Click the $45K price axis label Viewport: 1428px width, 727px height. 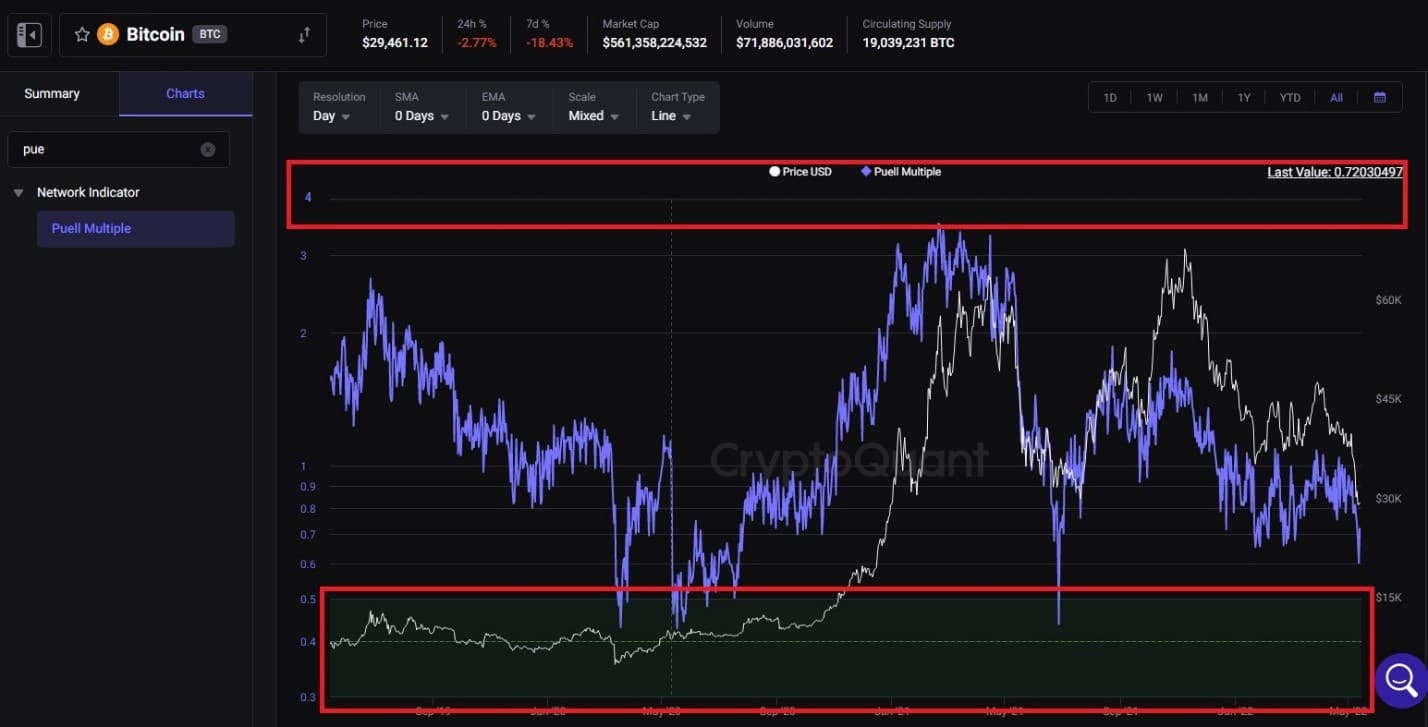point(1390,399)
